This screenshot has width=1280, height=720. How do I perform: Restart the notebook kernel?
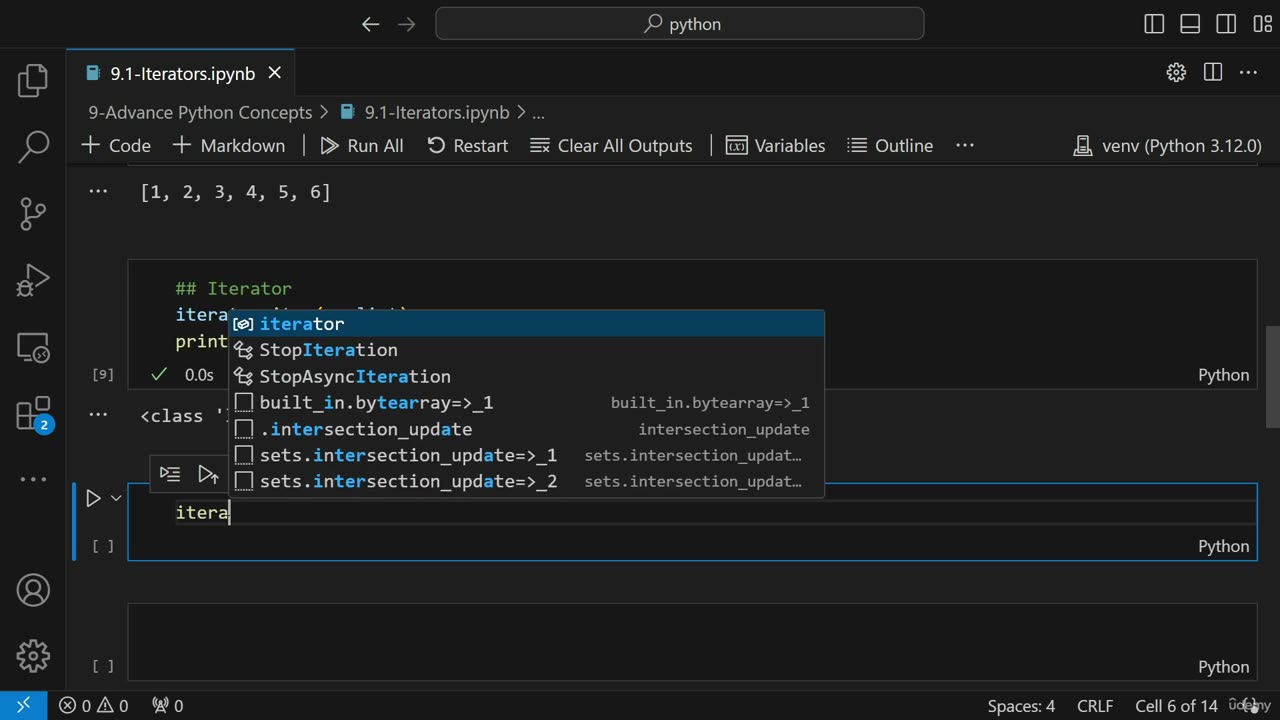click(468, 145)
